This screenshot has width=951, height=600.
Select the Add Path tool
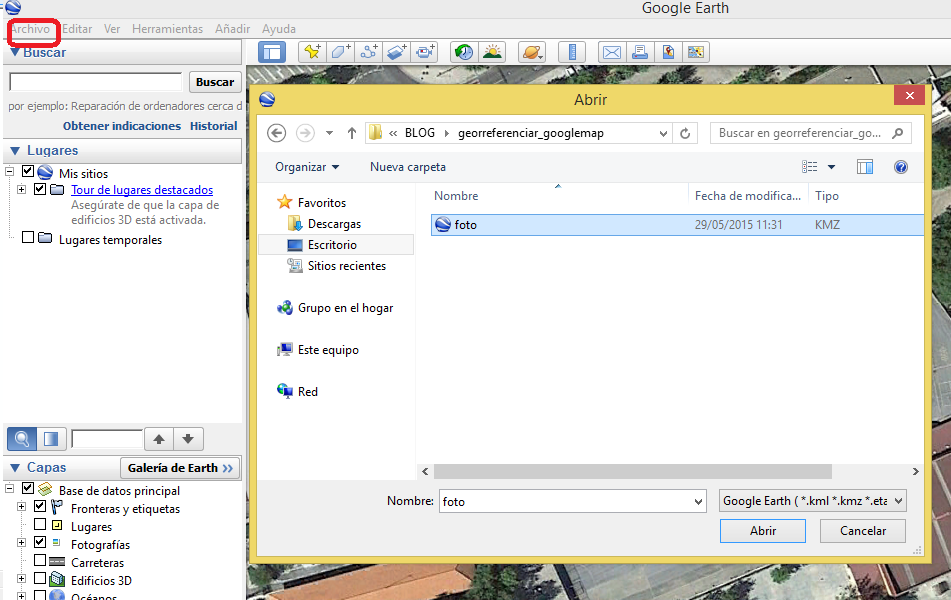click(x=368, y=52)
